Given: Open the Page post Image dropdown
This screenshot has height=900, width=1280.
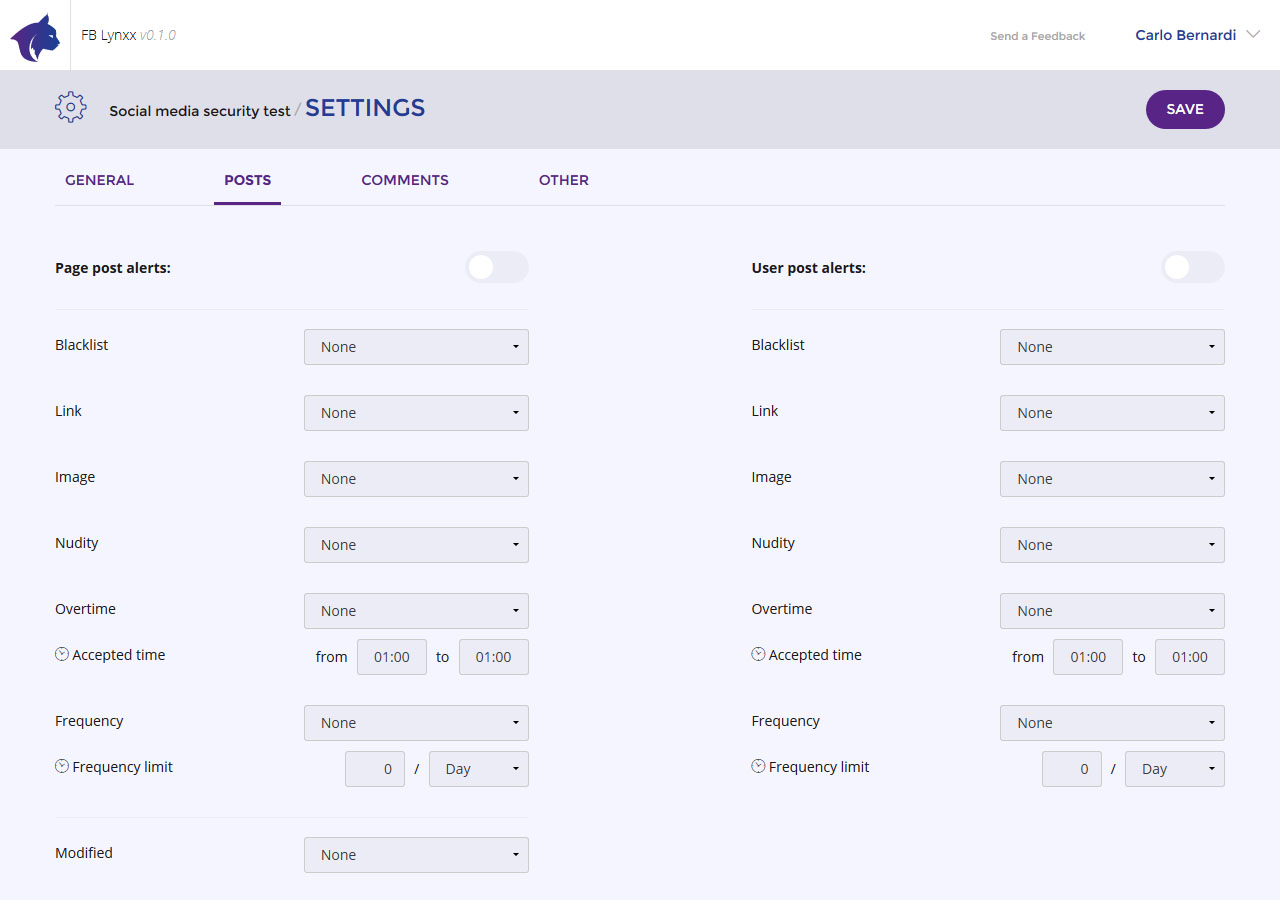Looking at the screenshot, I should pyautogui.click(x=416, y=479).
